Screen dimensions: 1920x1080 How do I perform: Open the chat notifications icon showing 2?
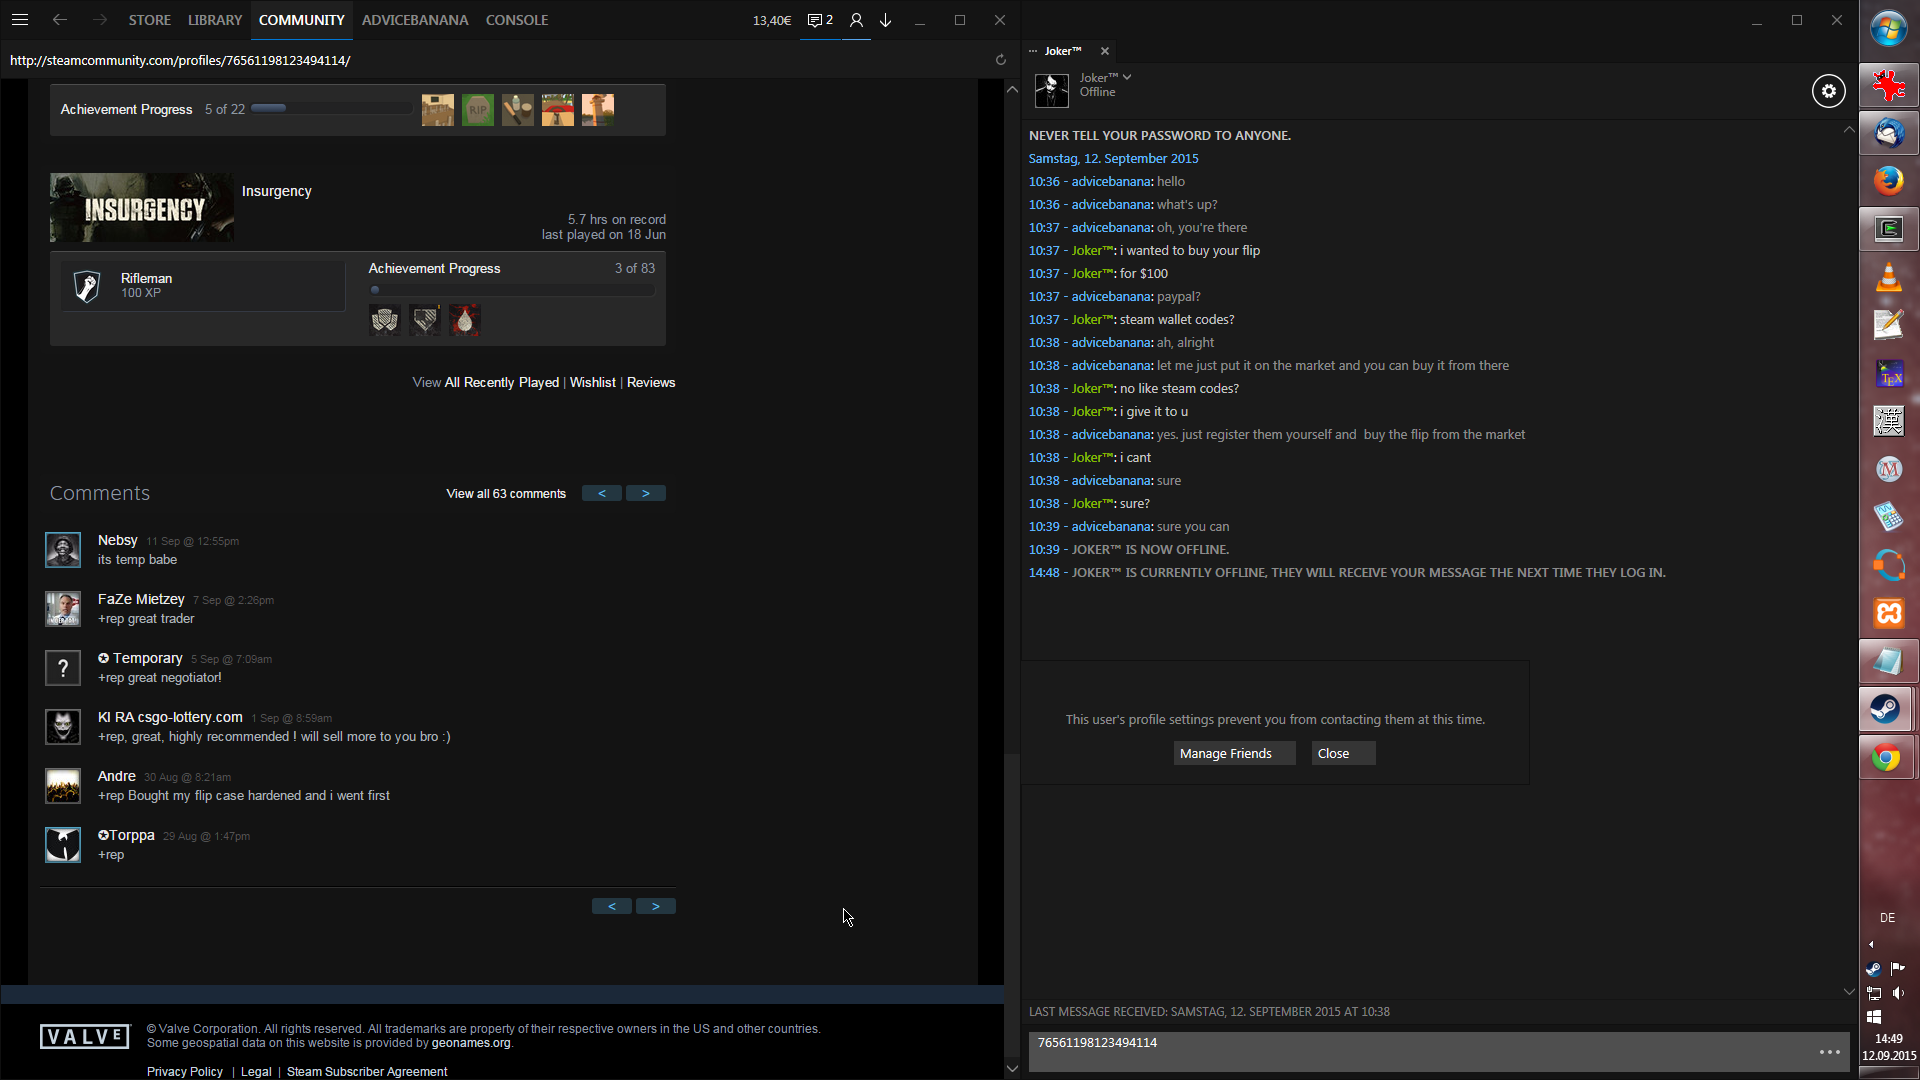820,20
